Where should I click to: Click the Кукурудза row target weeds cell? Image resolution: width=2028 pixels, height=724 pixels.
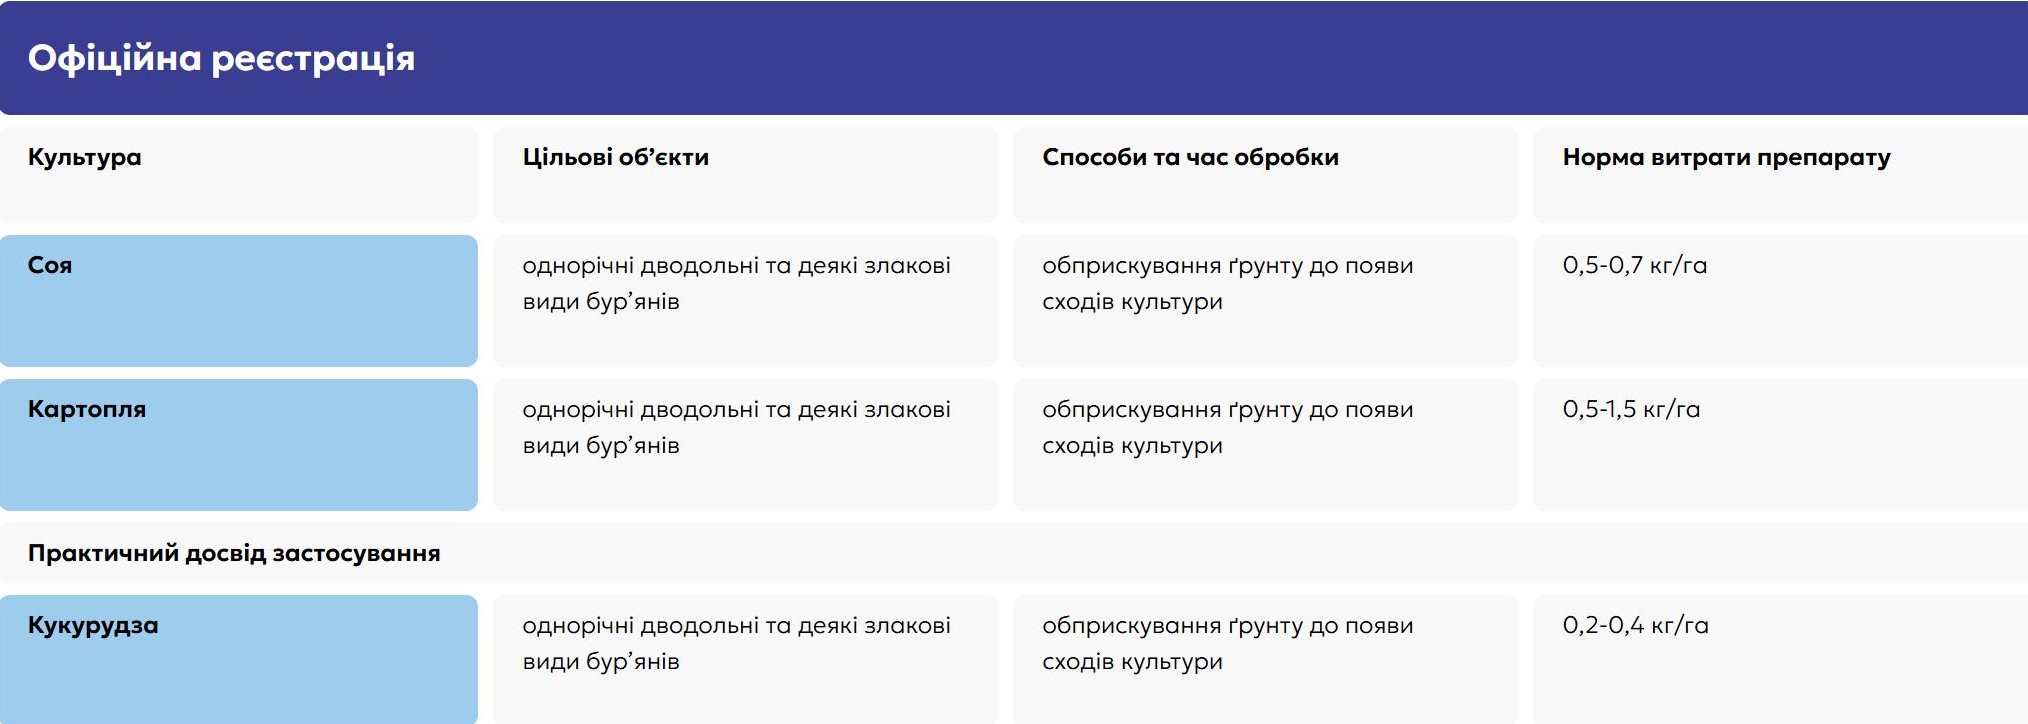[745, 659]
